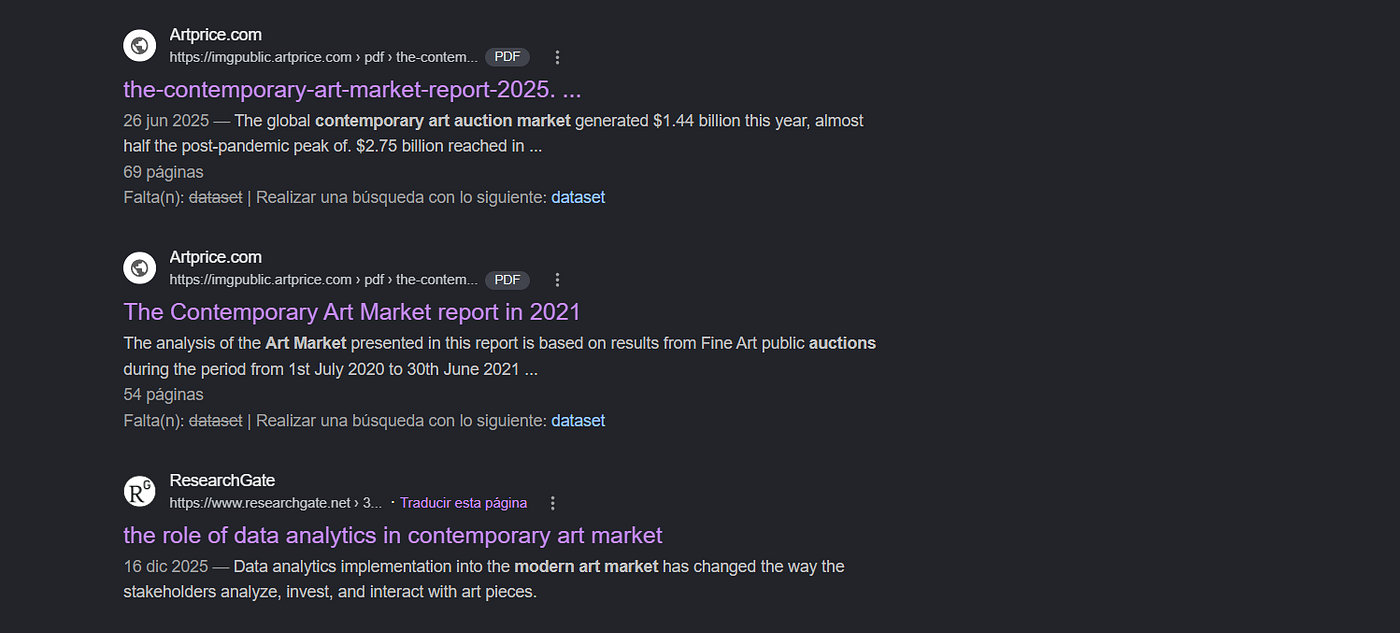
Task: Click the ResearchGate site name
Action: tap(222, 481)
